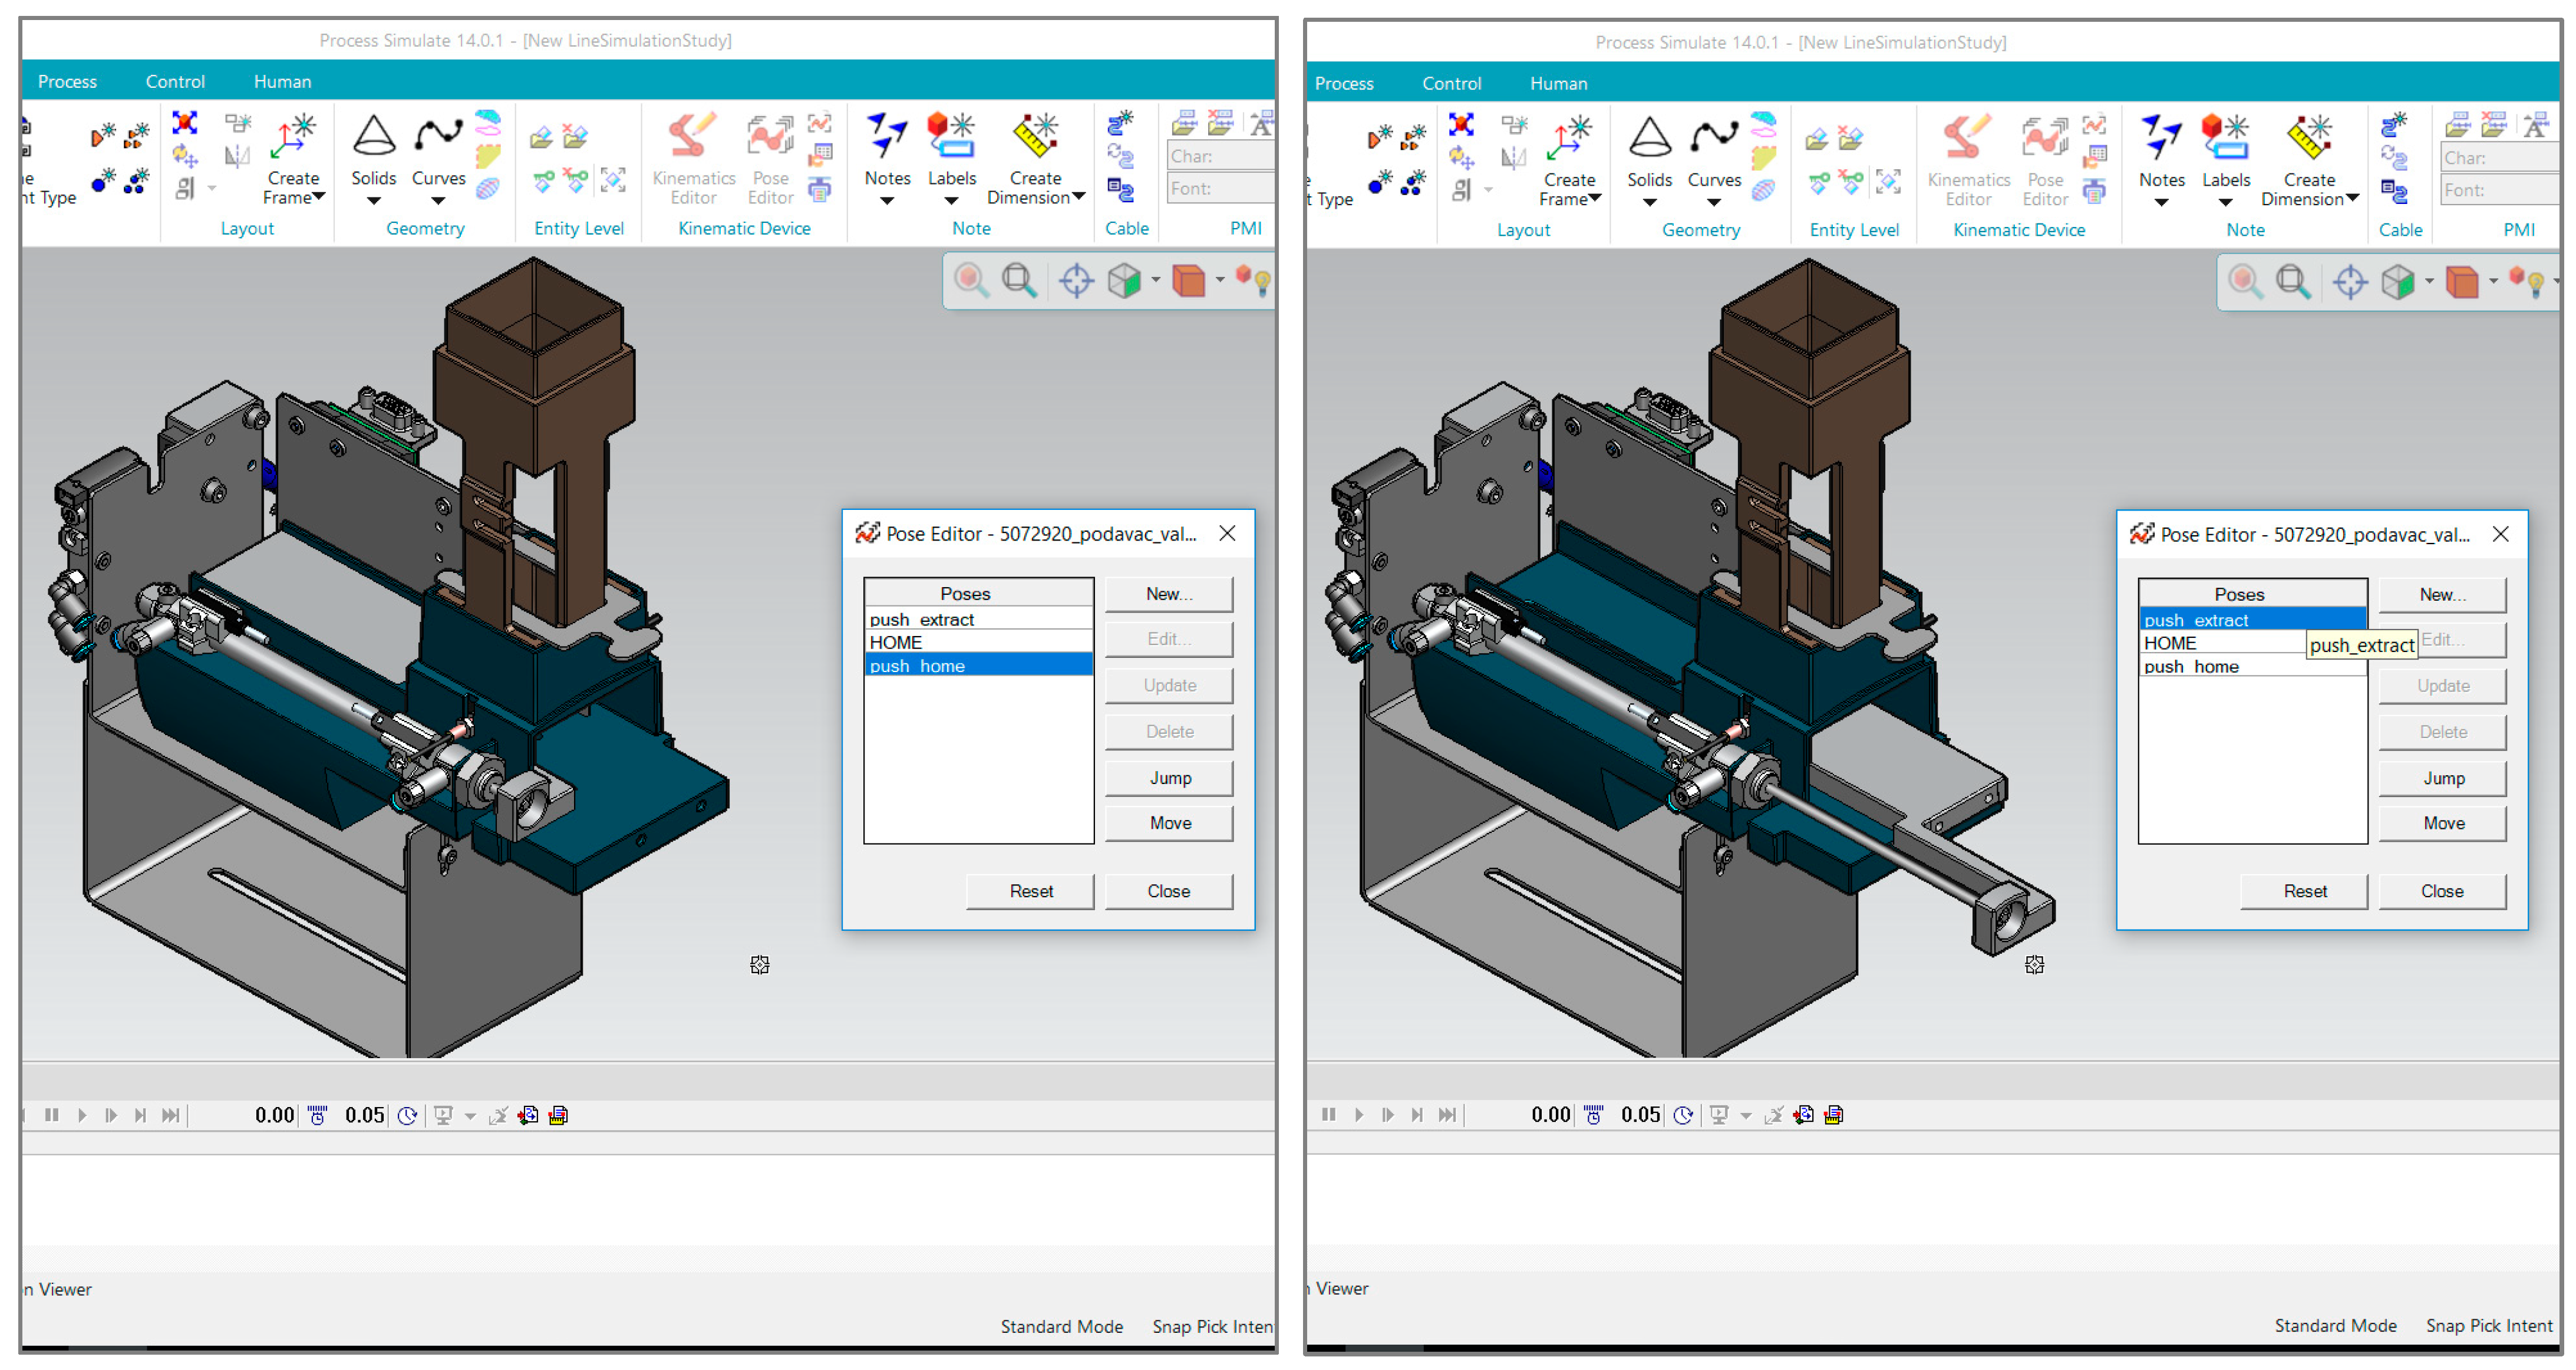The height and width of the screenshot is (1370, 2576).
Task: Open the Curves dropdown arrow in right window
Action: [1713, 203]
